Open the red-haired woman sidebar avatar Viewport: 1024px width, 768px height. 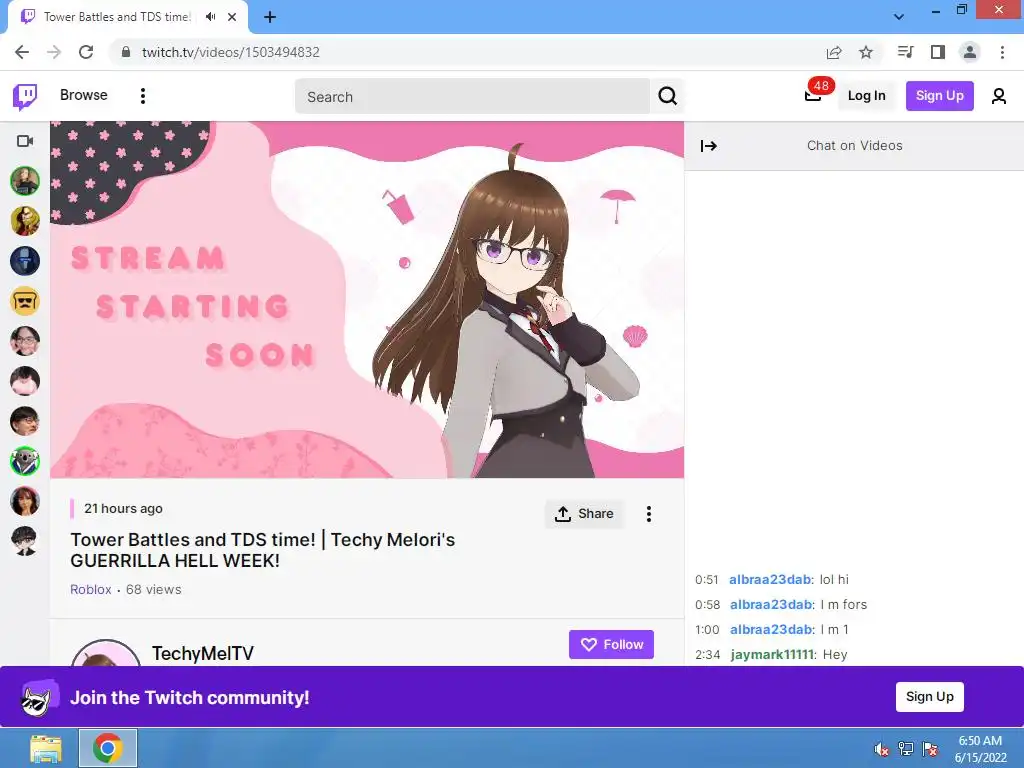(x=25, y=501)
